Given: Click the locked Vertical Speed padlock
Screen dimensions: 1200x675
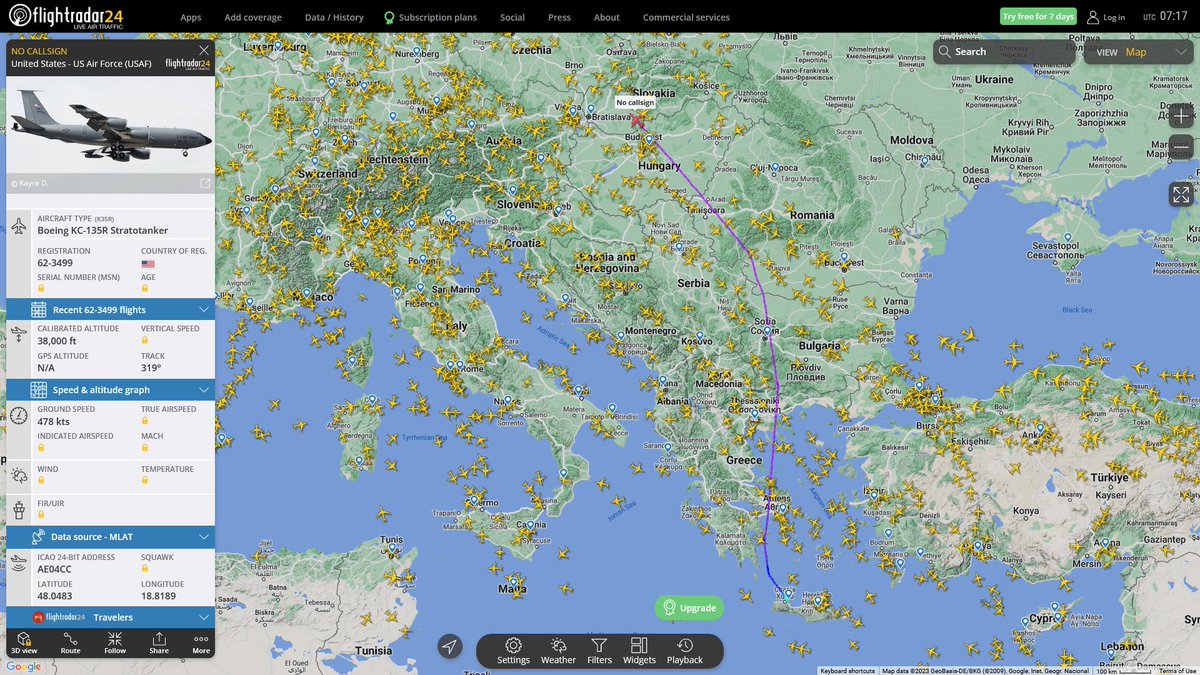Looking at the screenshot, I should (145, 340).
